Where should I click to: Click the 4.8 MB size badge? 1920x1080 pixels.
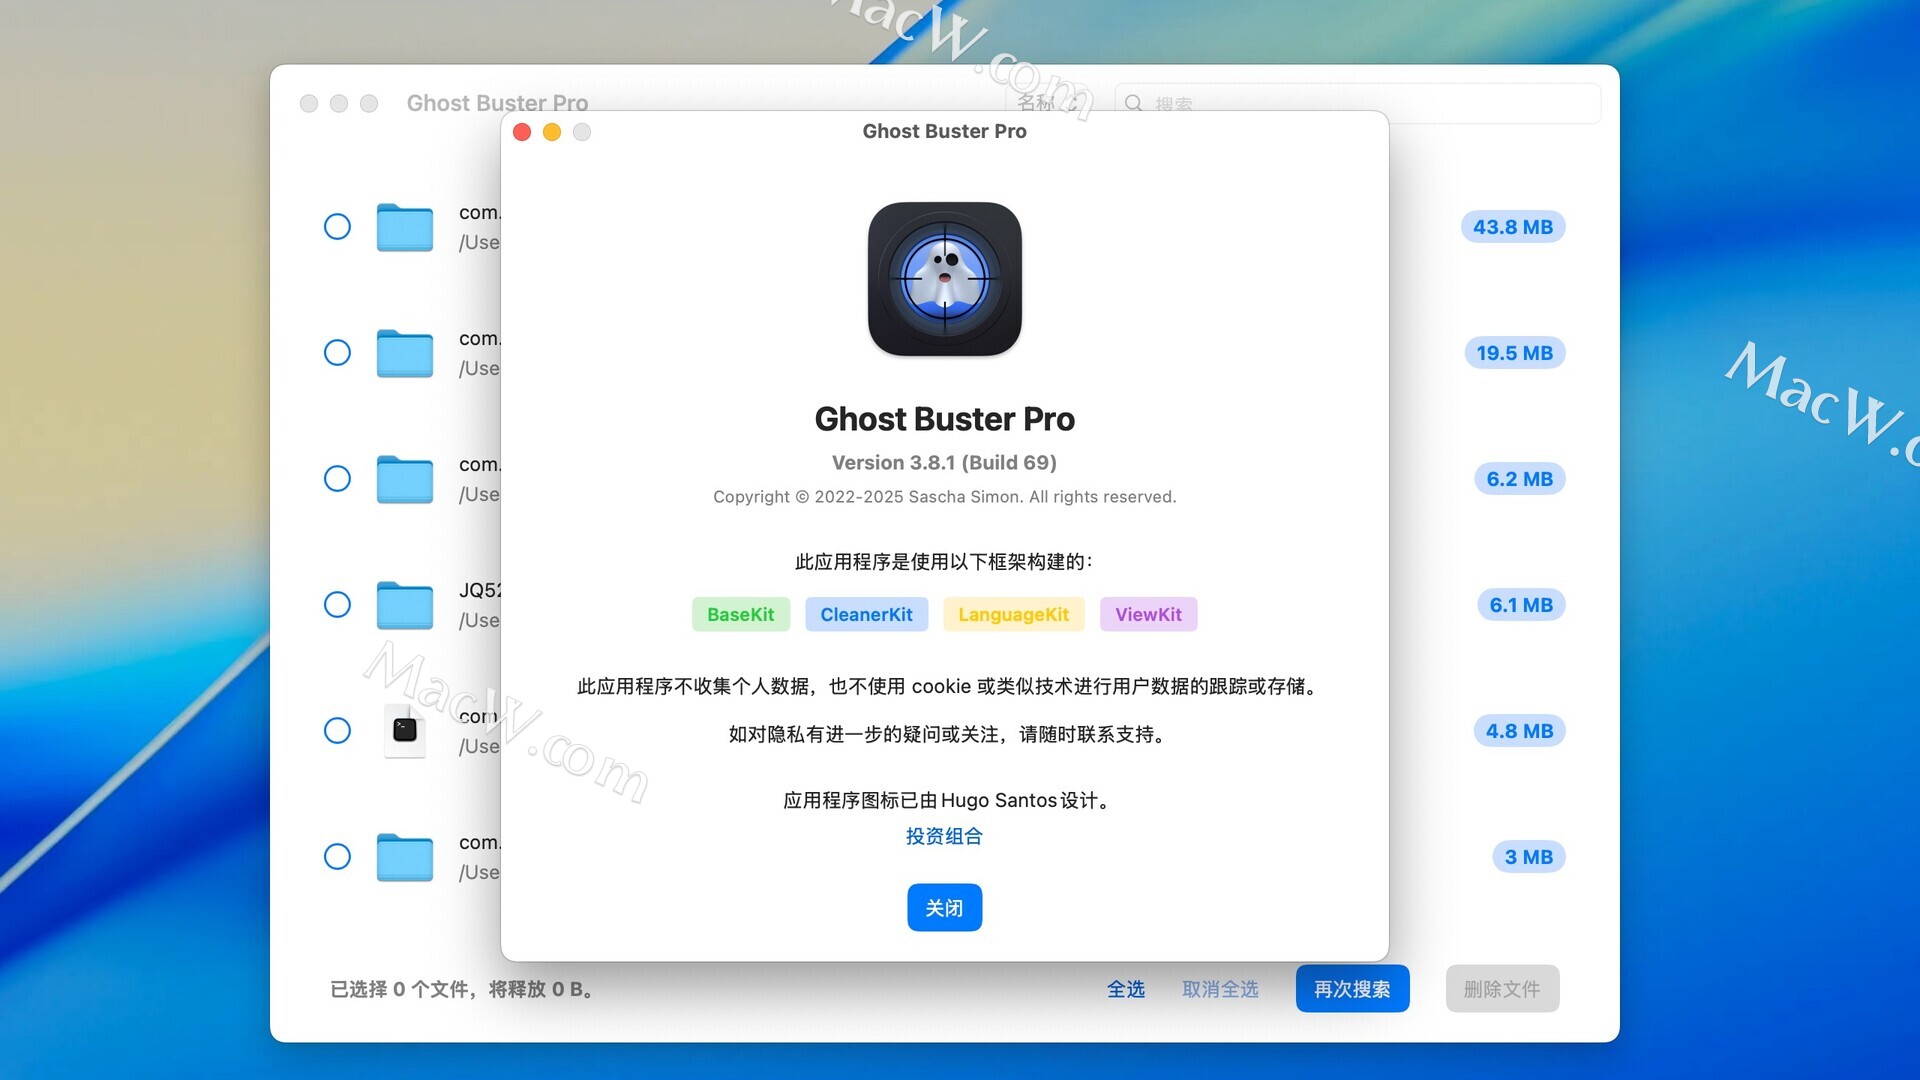(1519, 731)
